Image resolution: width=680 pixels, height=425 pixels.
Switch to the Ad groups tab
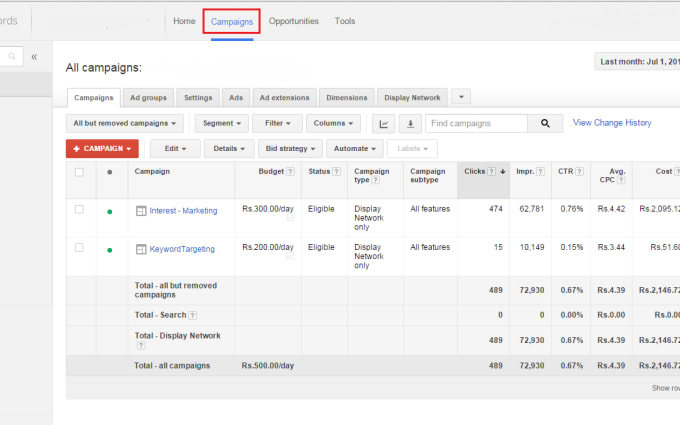click(148, 98)
